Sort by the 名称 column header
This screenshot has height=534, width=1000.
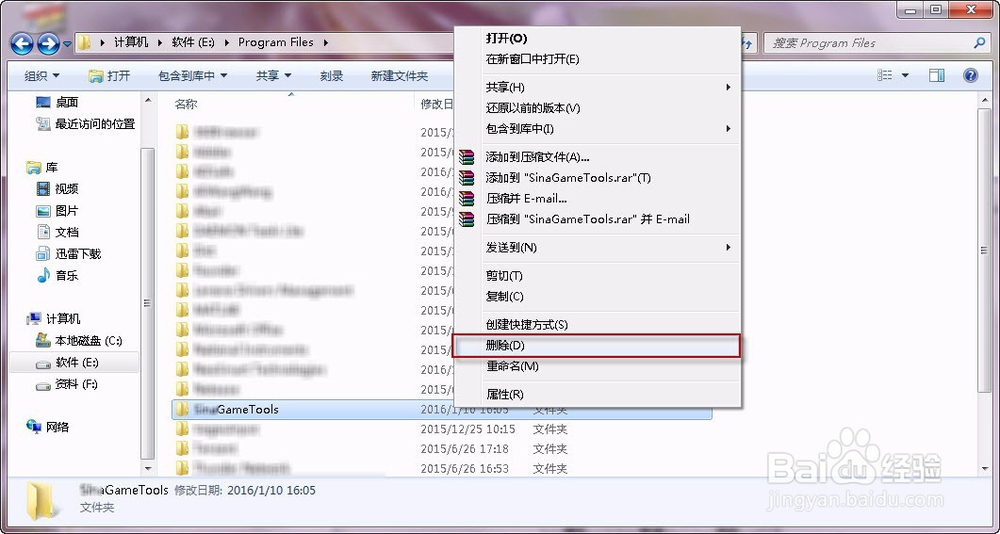click(x=186, y=103)
